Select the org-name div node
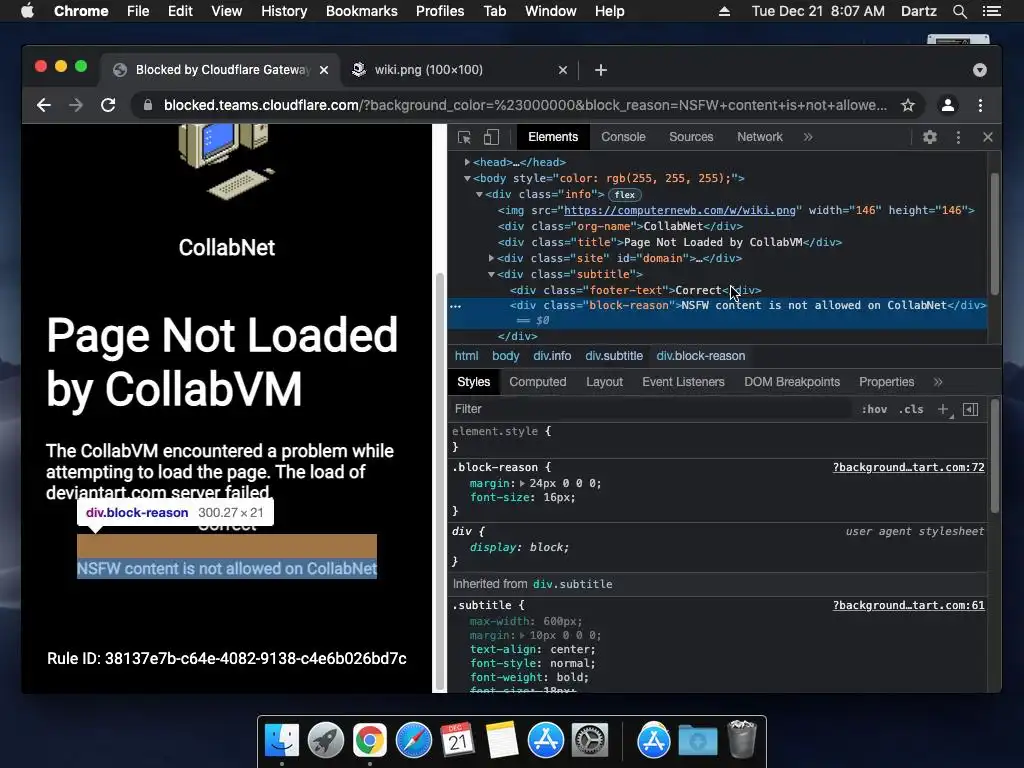The height and width of the screenshot is (768, 1024). [x=620, y=226]
